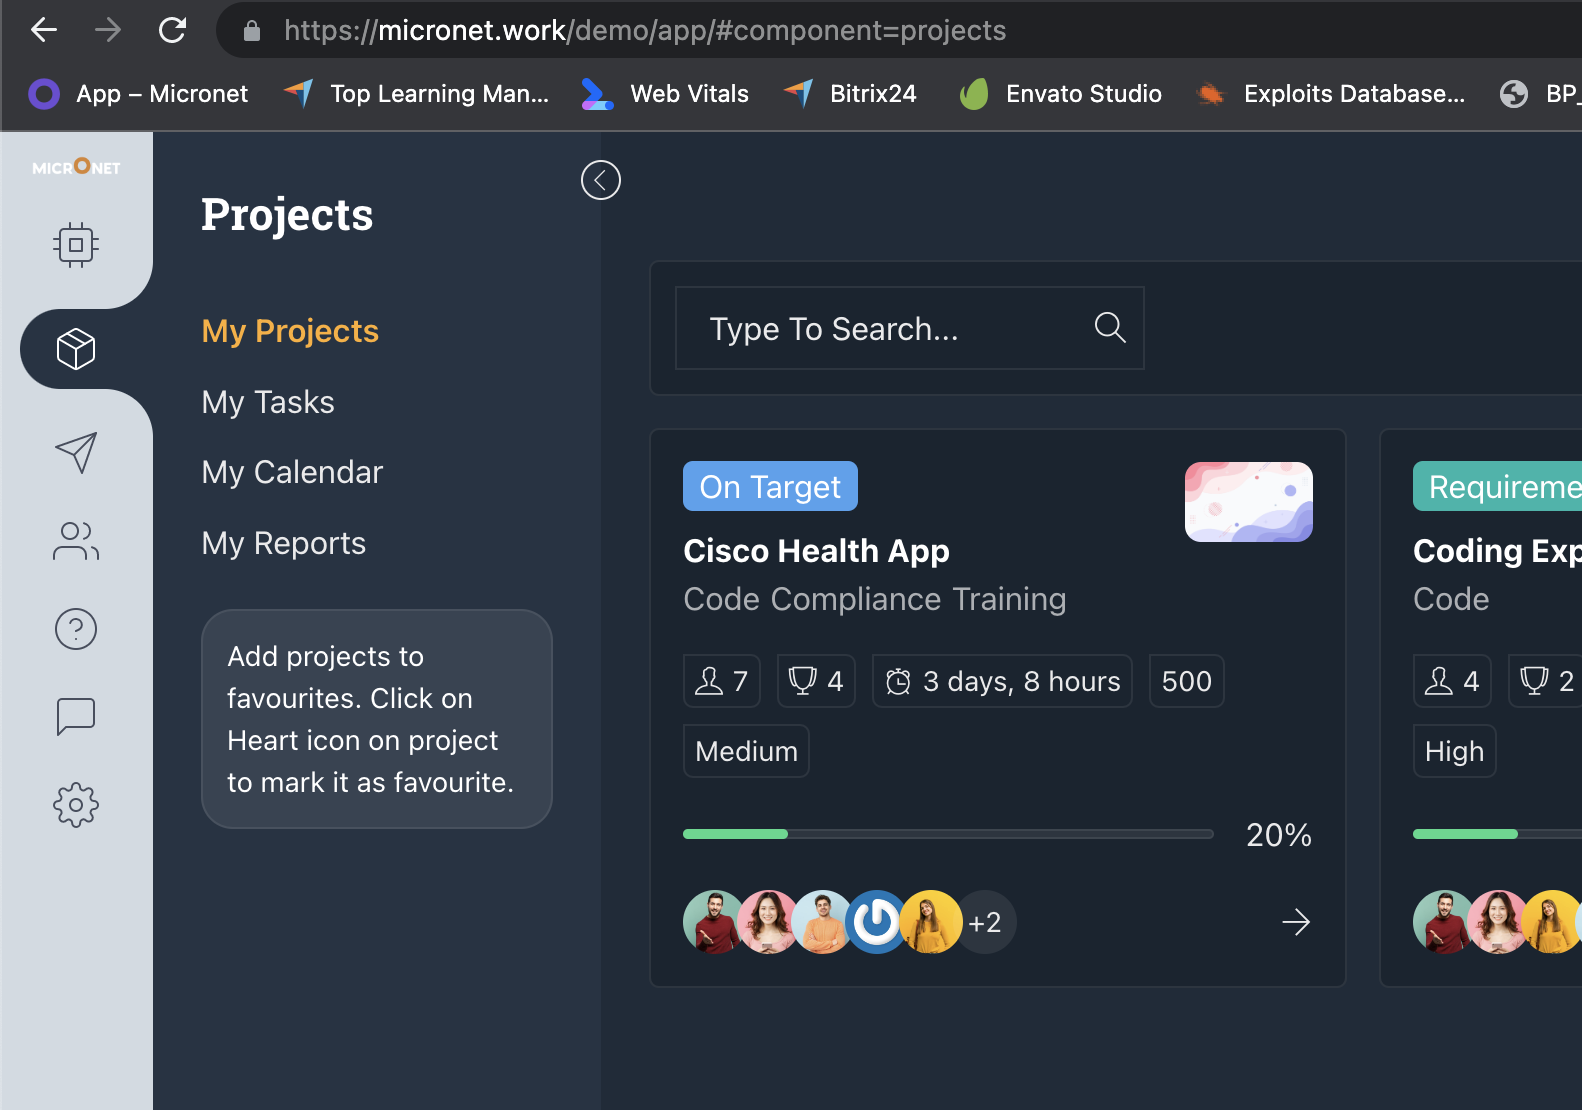The image size is (1582, 1110).
Task: Open Cisco Health App with the arrow icon
Action: pyautogui.click(x=1296, y=922)
